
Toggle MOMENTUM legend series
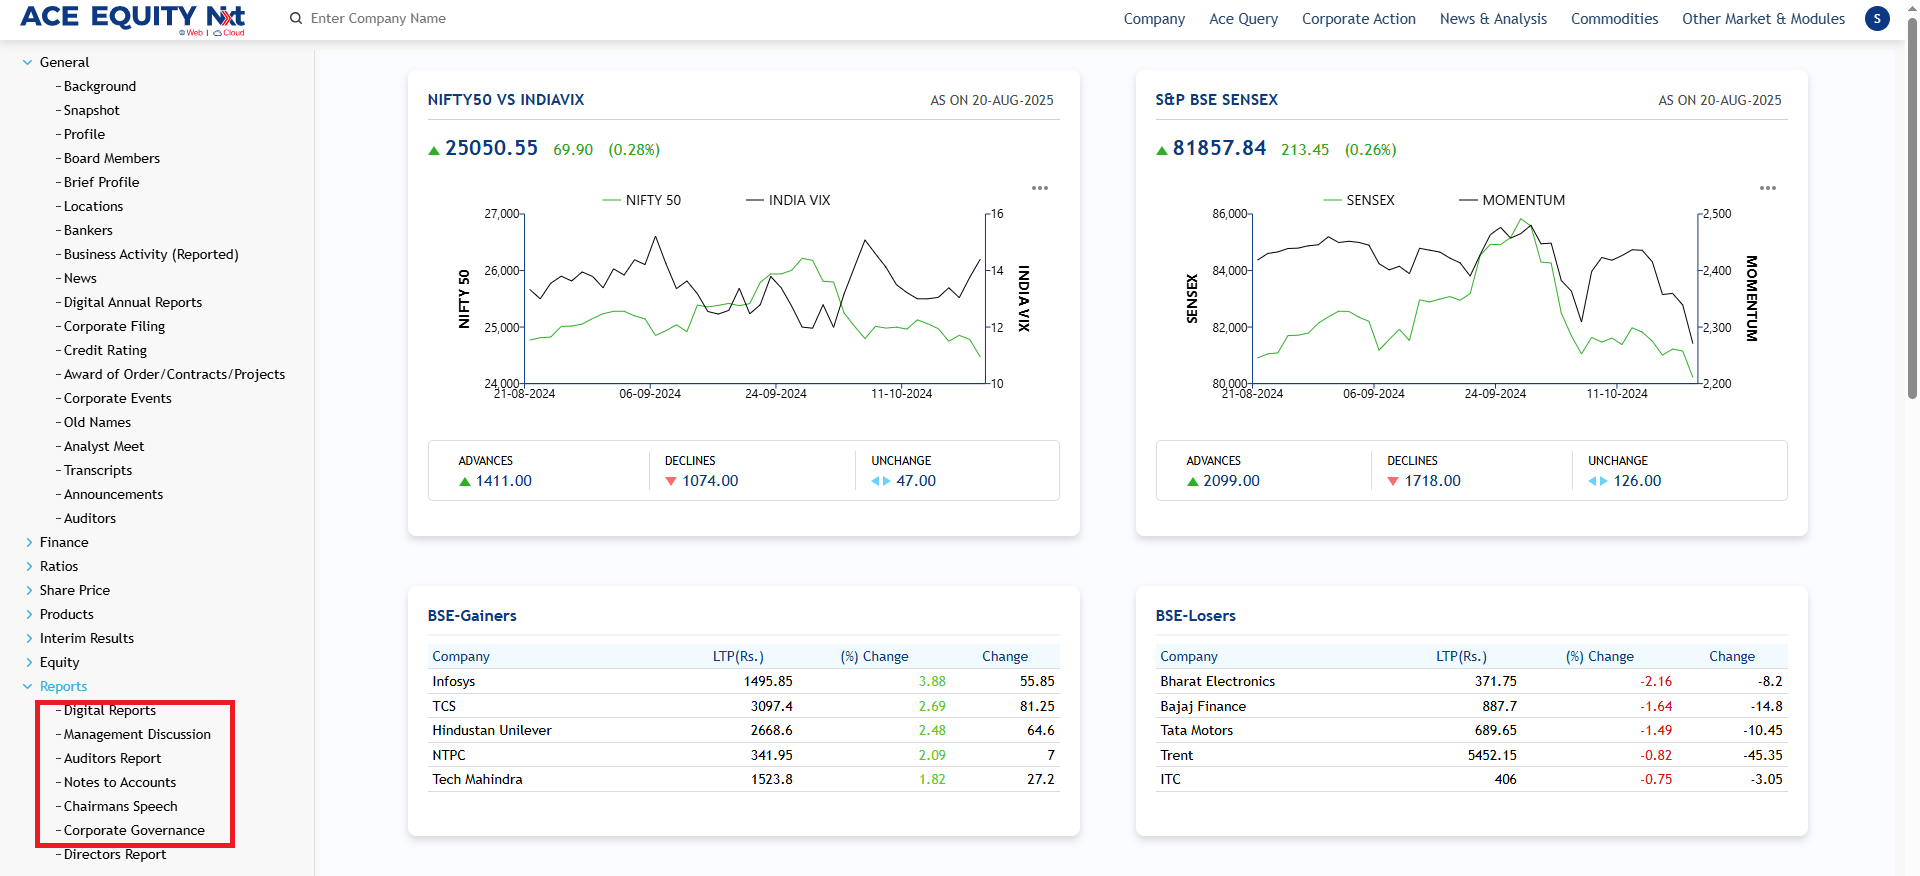coord(1511,200)
